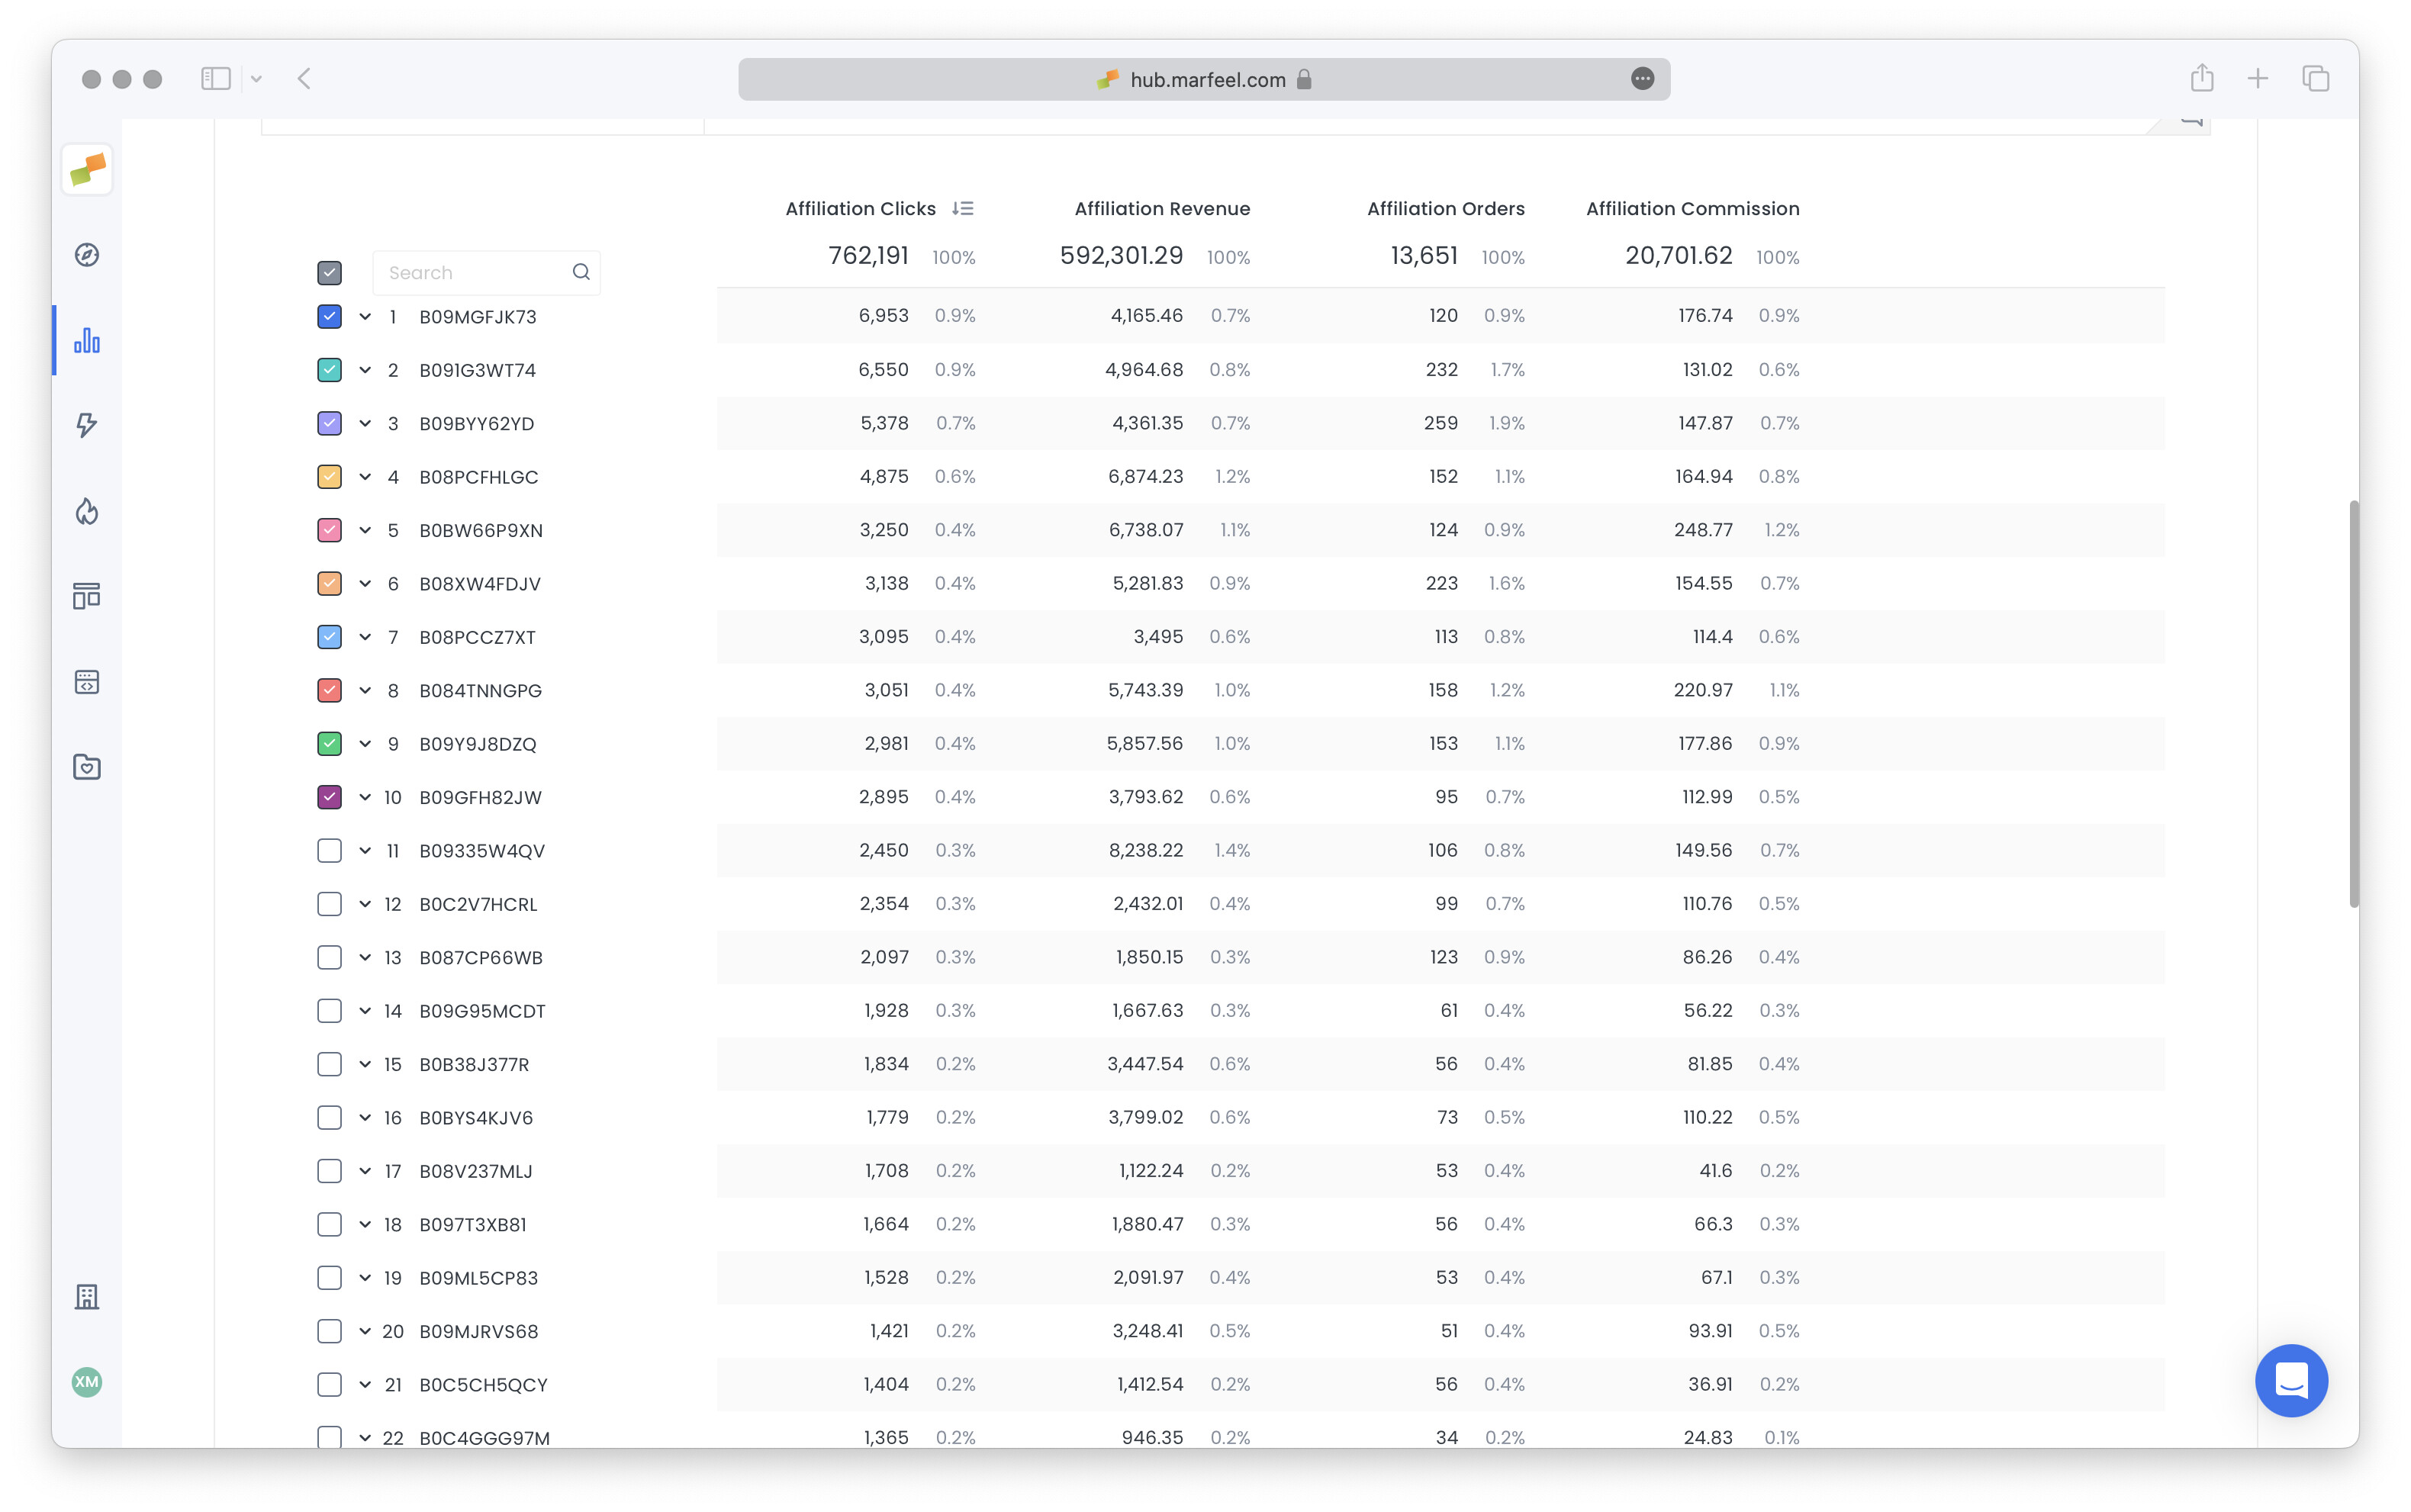Open the heart folder icon in sidebar
This screenshot has width=2411, height=1512.
click(x=87, y=767)
